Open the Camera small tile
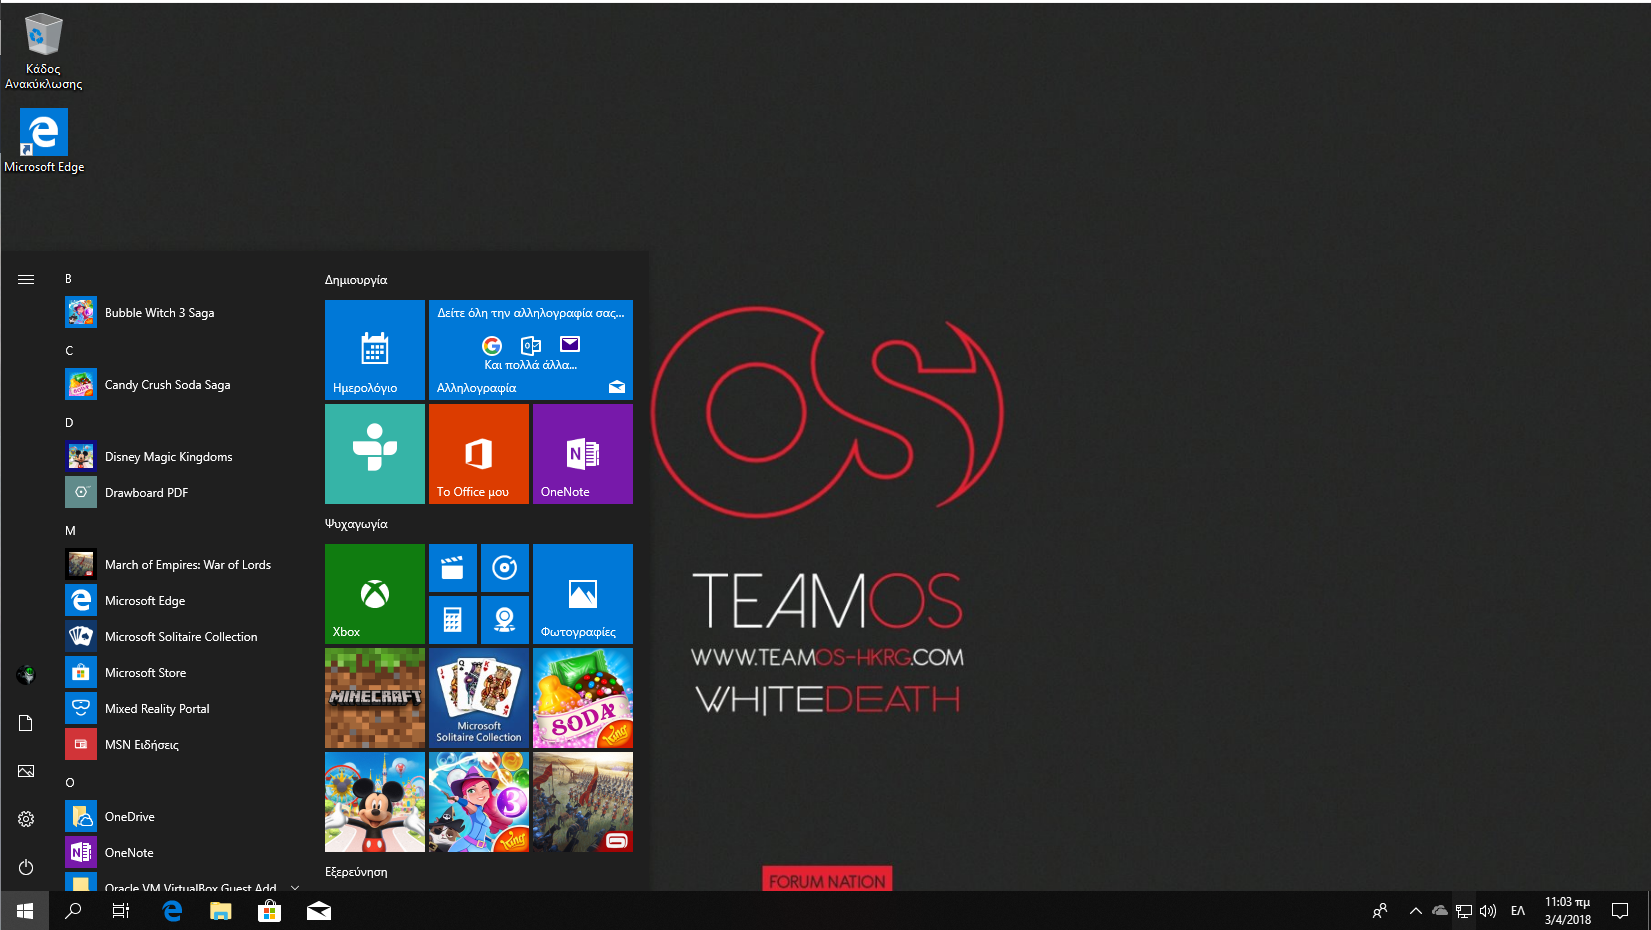The width and height of the screenshot is (1651, 930). [x=505, y=620]
